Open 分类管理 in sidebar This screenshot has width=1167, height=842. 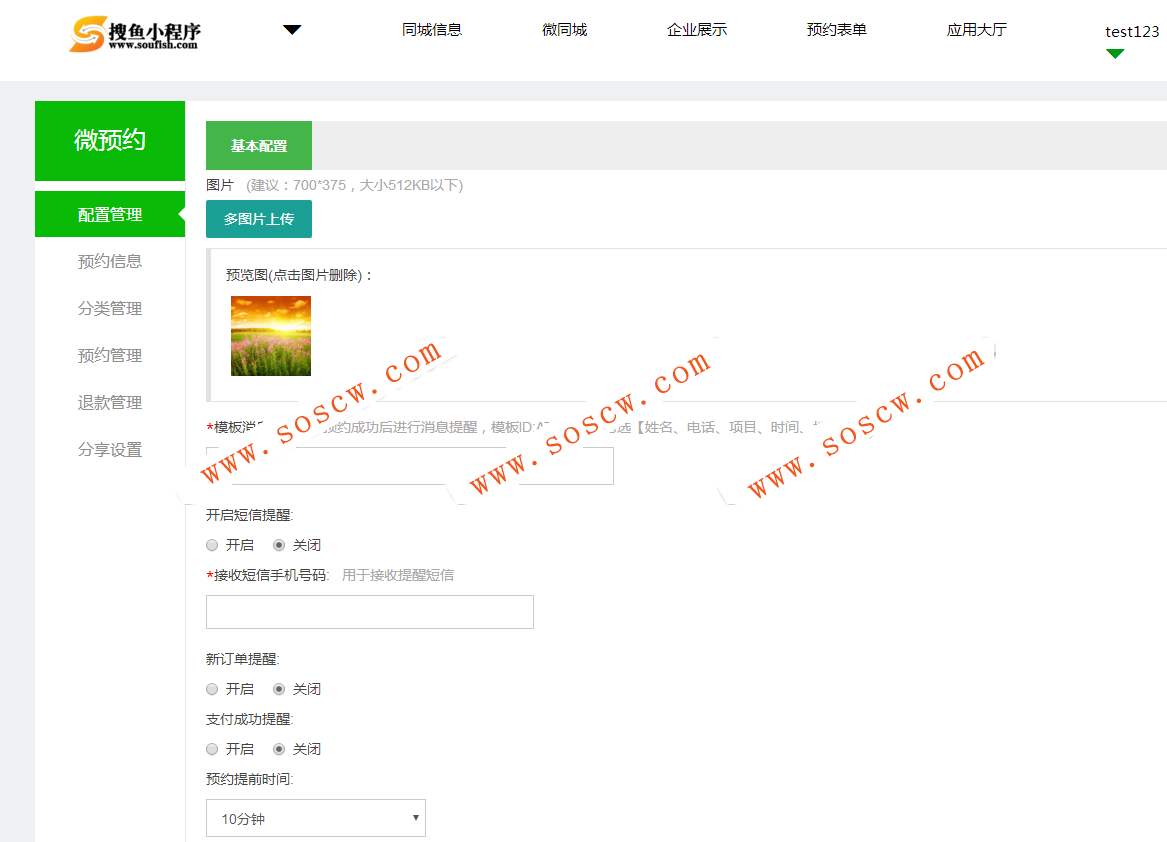pyautogui.click(x=109, y=308)
